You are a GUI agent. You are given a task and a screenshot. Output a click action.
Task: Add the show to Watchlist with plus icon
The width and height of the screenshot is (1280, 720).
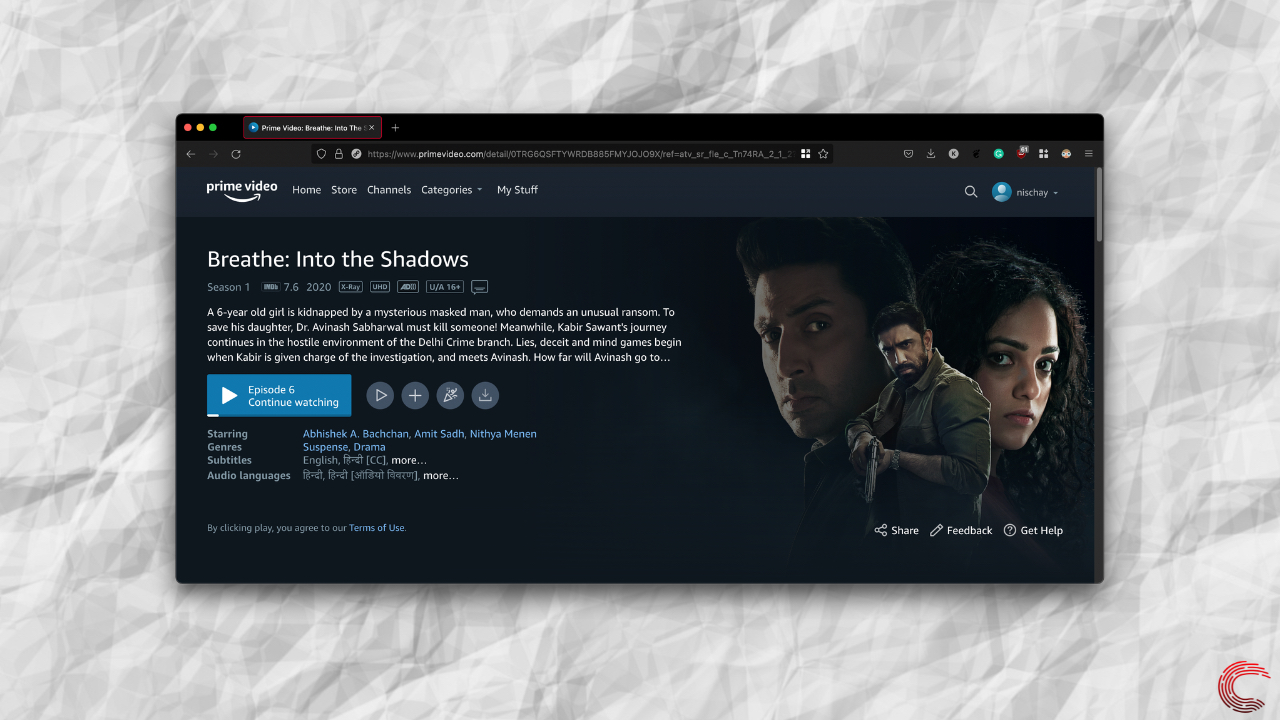pos(415,395)
